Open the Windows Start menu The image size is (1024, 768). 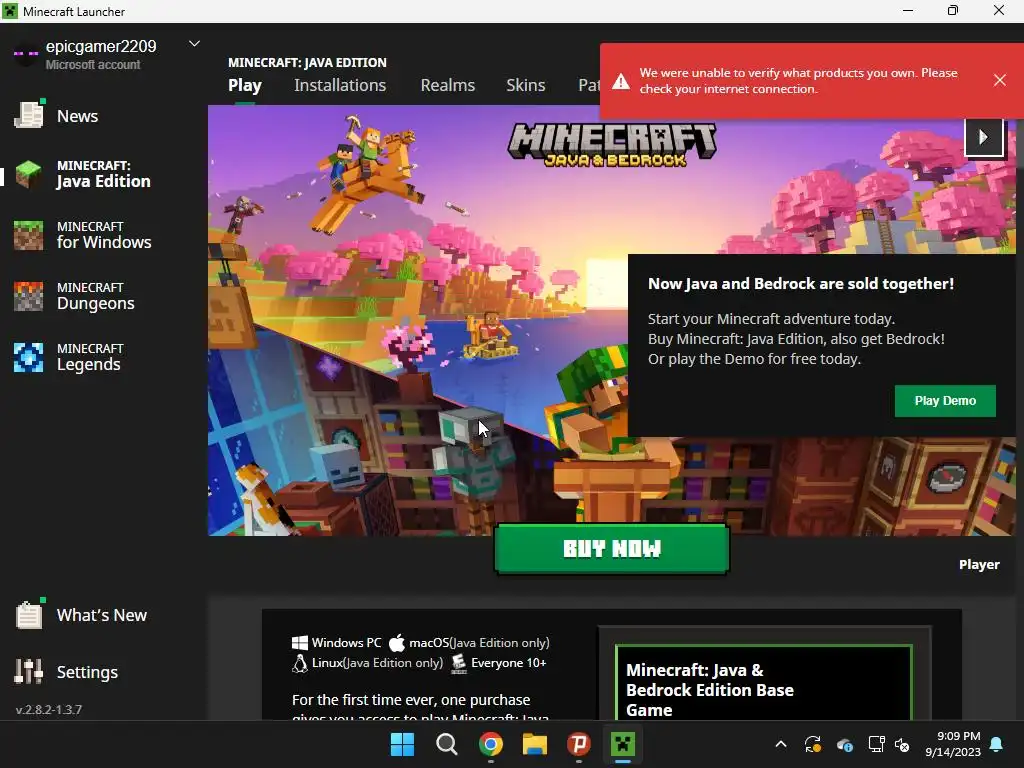(402, 744)
